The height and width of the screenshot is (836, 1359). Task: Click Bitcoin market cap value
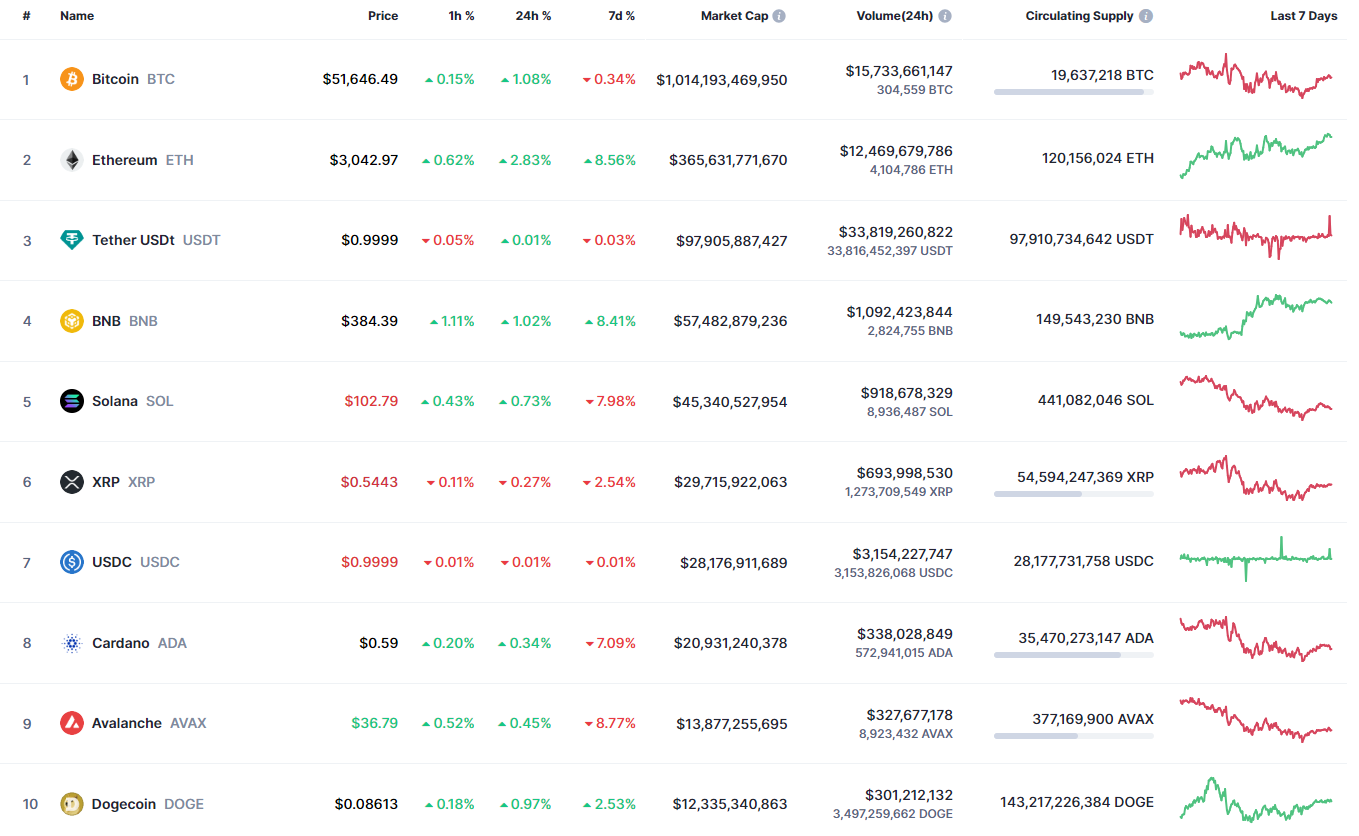coord(722,79)
